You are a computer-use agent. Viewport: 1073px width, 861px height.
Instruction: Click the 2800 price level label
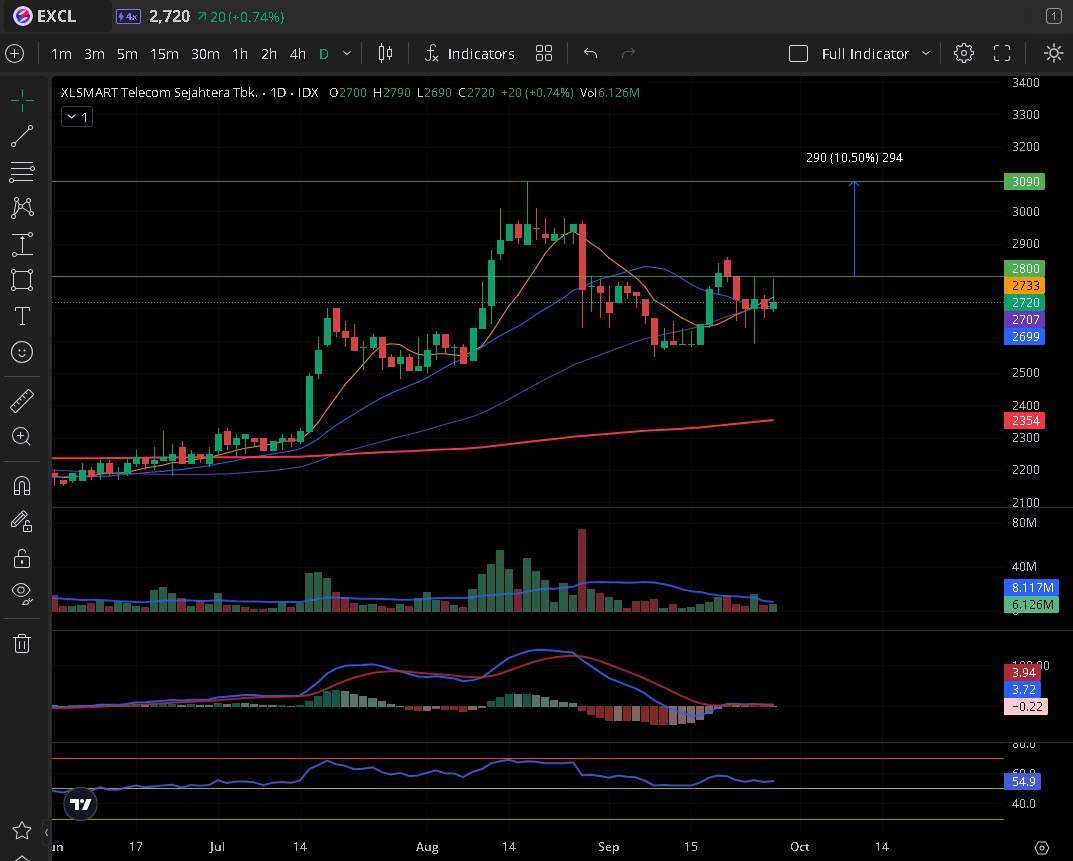[1025, 268]
